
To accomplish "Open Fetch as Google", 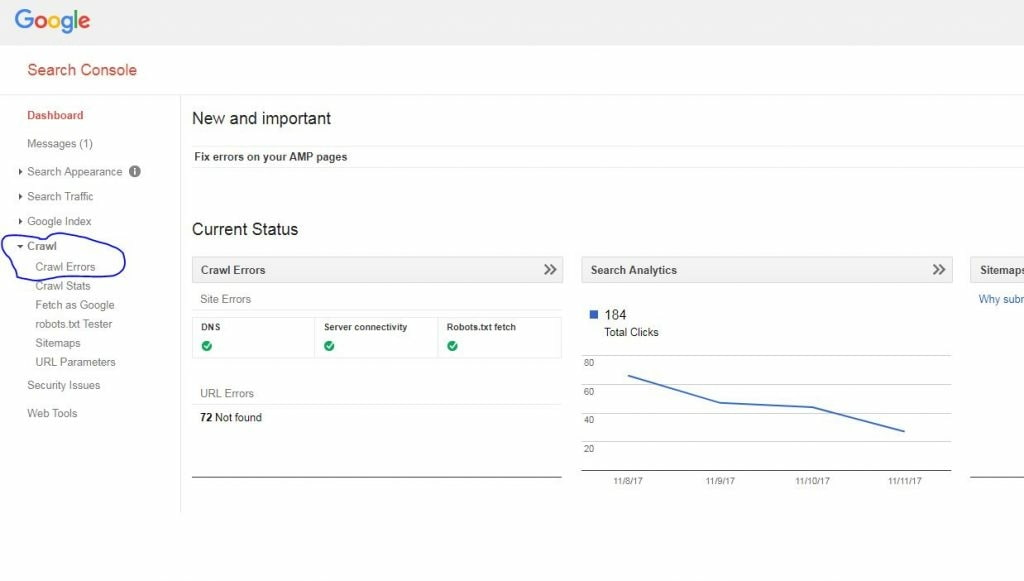I will (x=74, y=305).
